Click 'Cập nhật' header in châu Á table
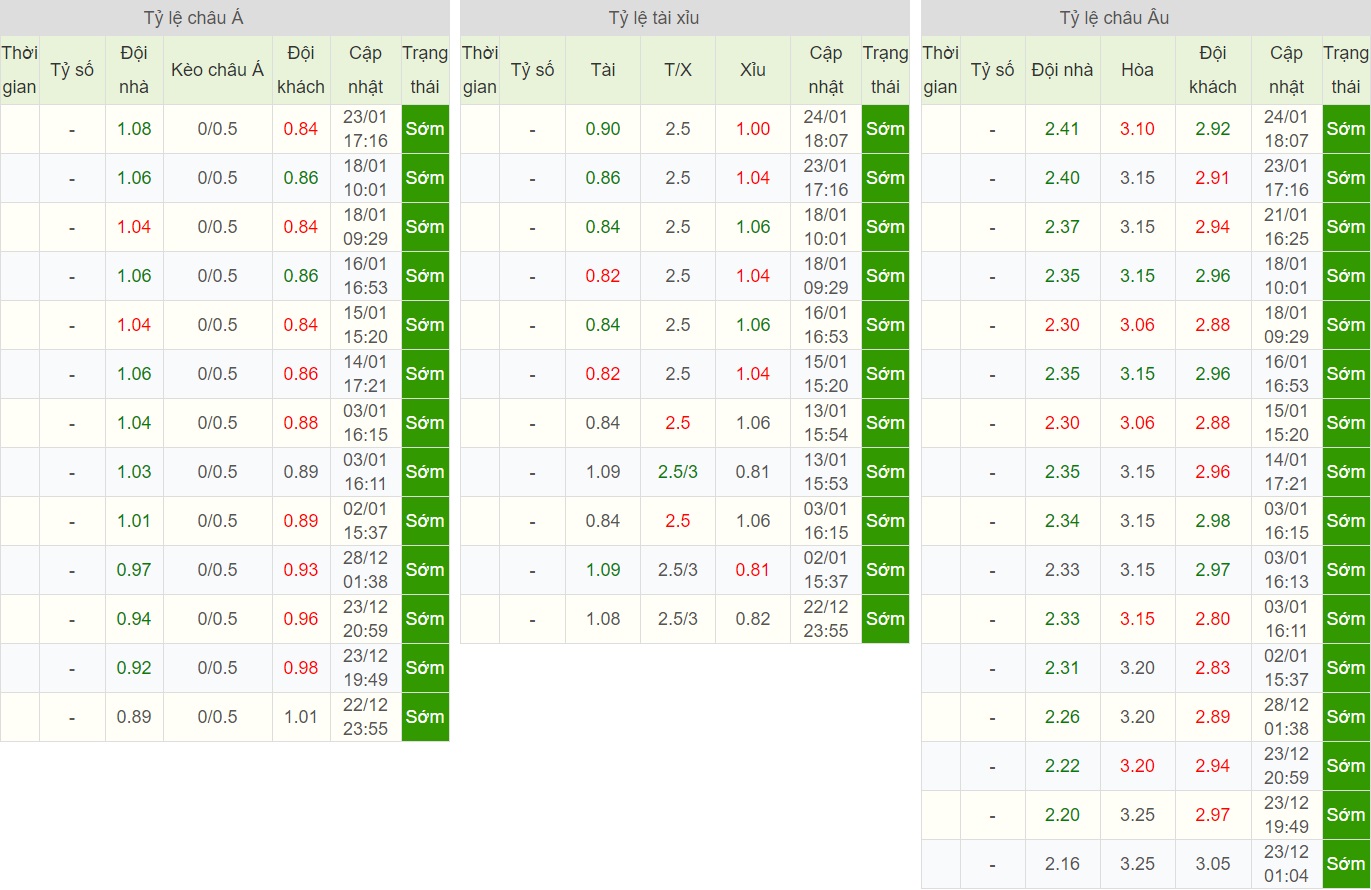The height and width of the screenshot is (890, 1371). pyautogui.click(x=366, y=70)
